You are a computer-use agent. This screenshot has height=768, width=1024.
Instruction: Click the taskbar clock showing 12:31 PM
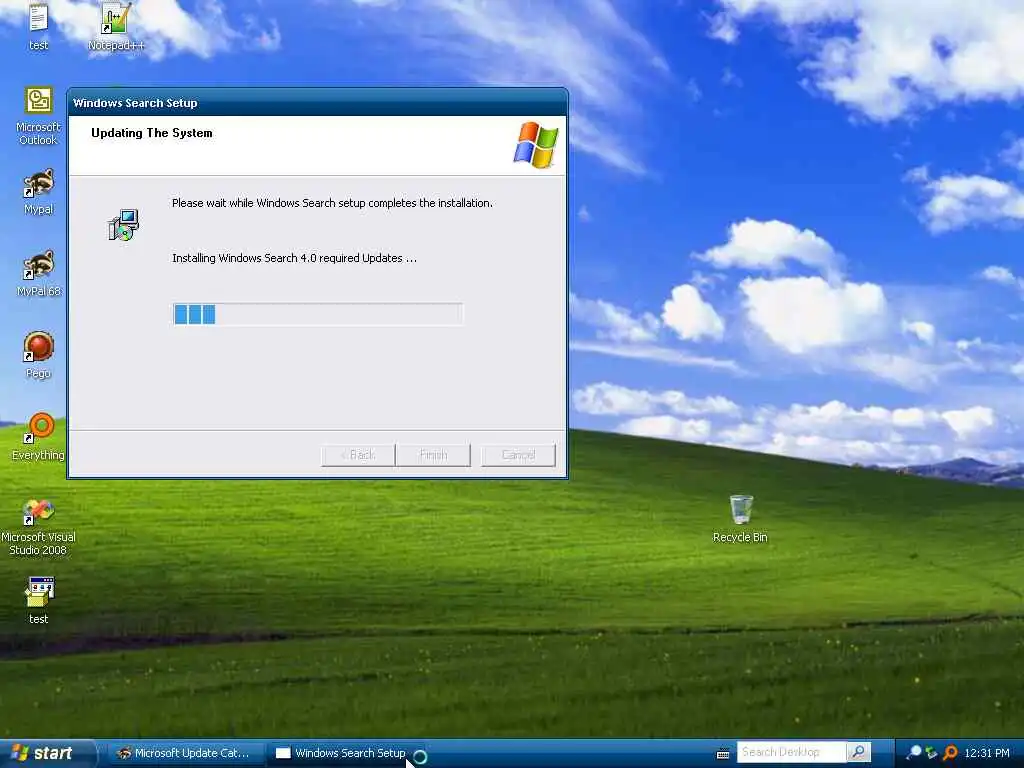point(987,753)
